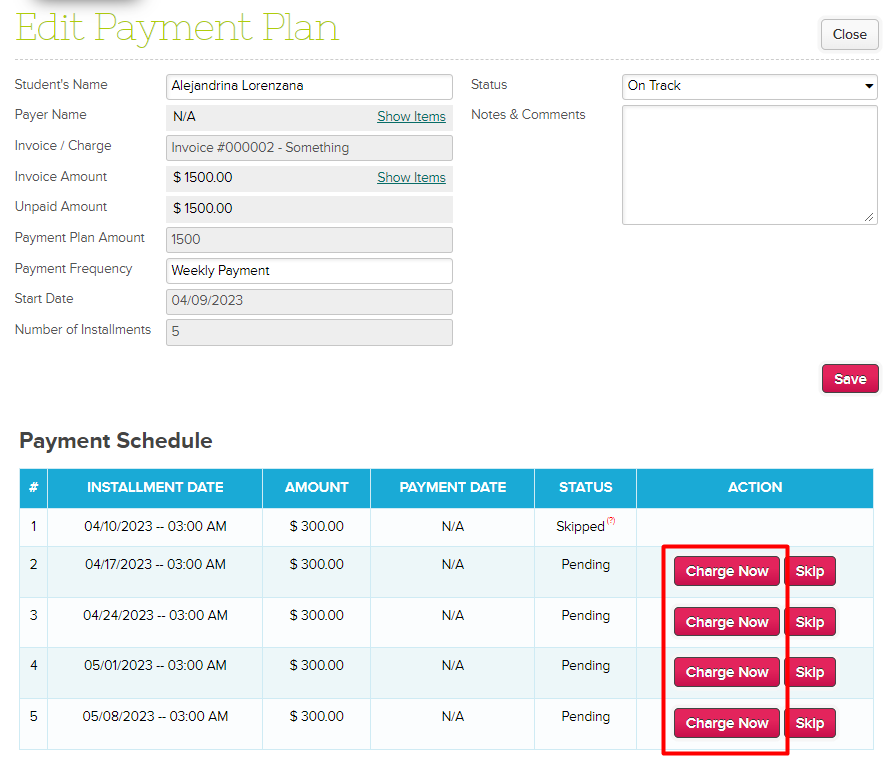Image resolution: width=893 pixels, height=763 pixels.
Task: Skip the 04/17/2023 installment
Action: (809, 572)
